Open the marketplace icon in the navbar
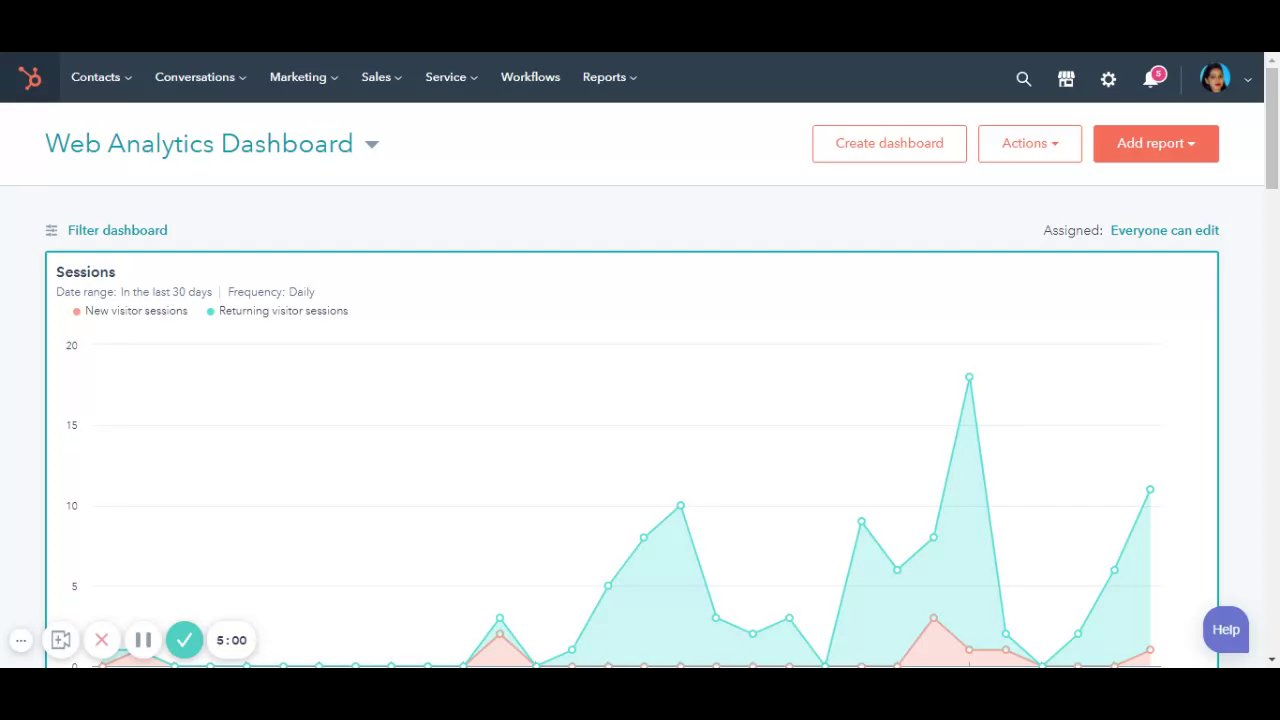The width and height of the screenshot is (1280, 720). (x=1066, y=78)
